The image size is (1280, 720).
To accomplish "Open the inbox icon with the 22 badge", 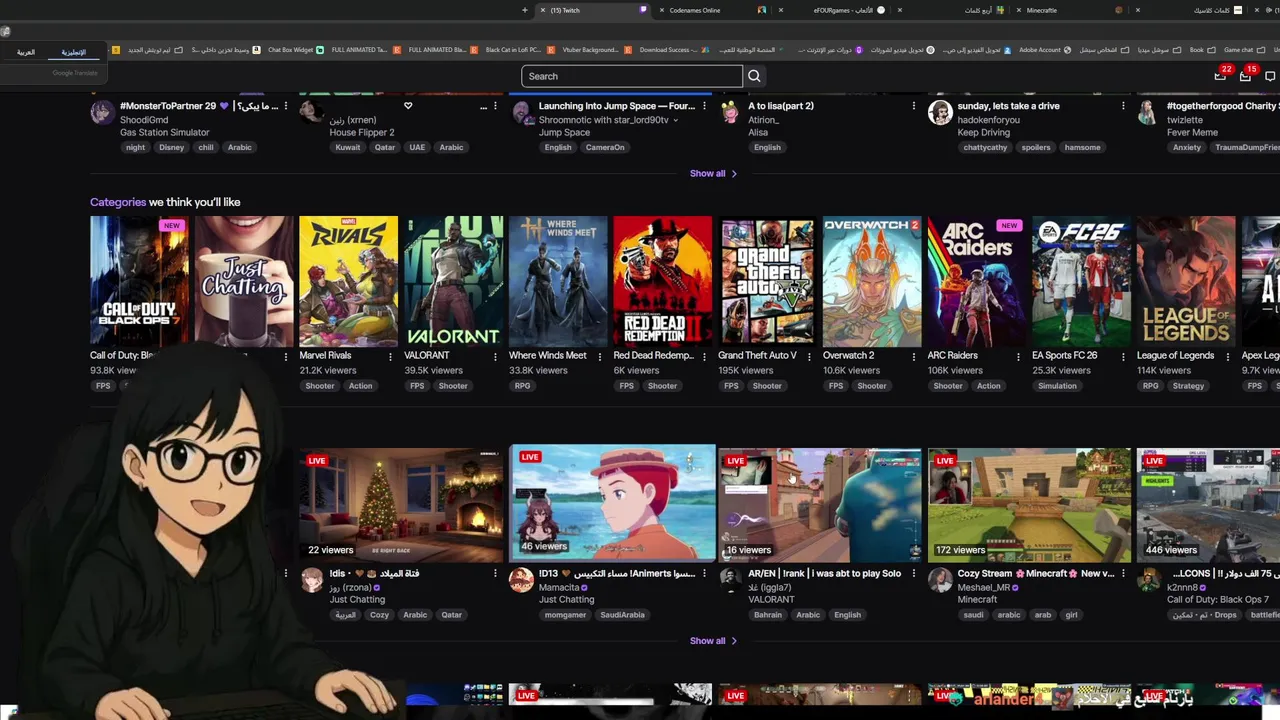I will 1220,76.
